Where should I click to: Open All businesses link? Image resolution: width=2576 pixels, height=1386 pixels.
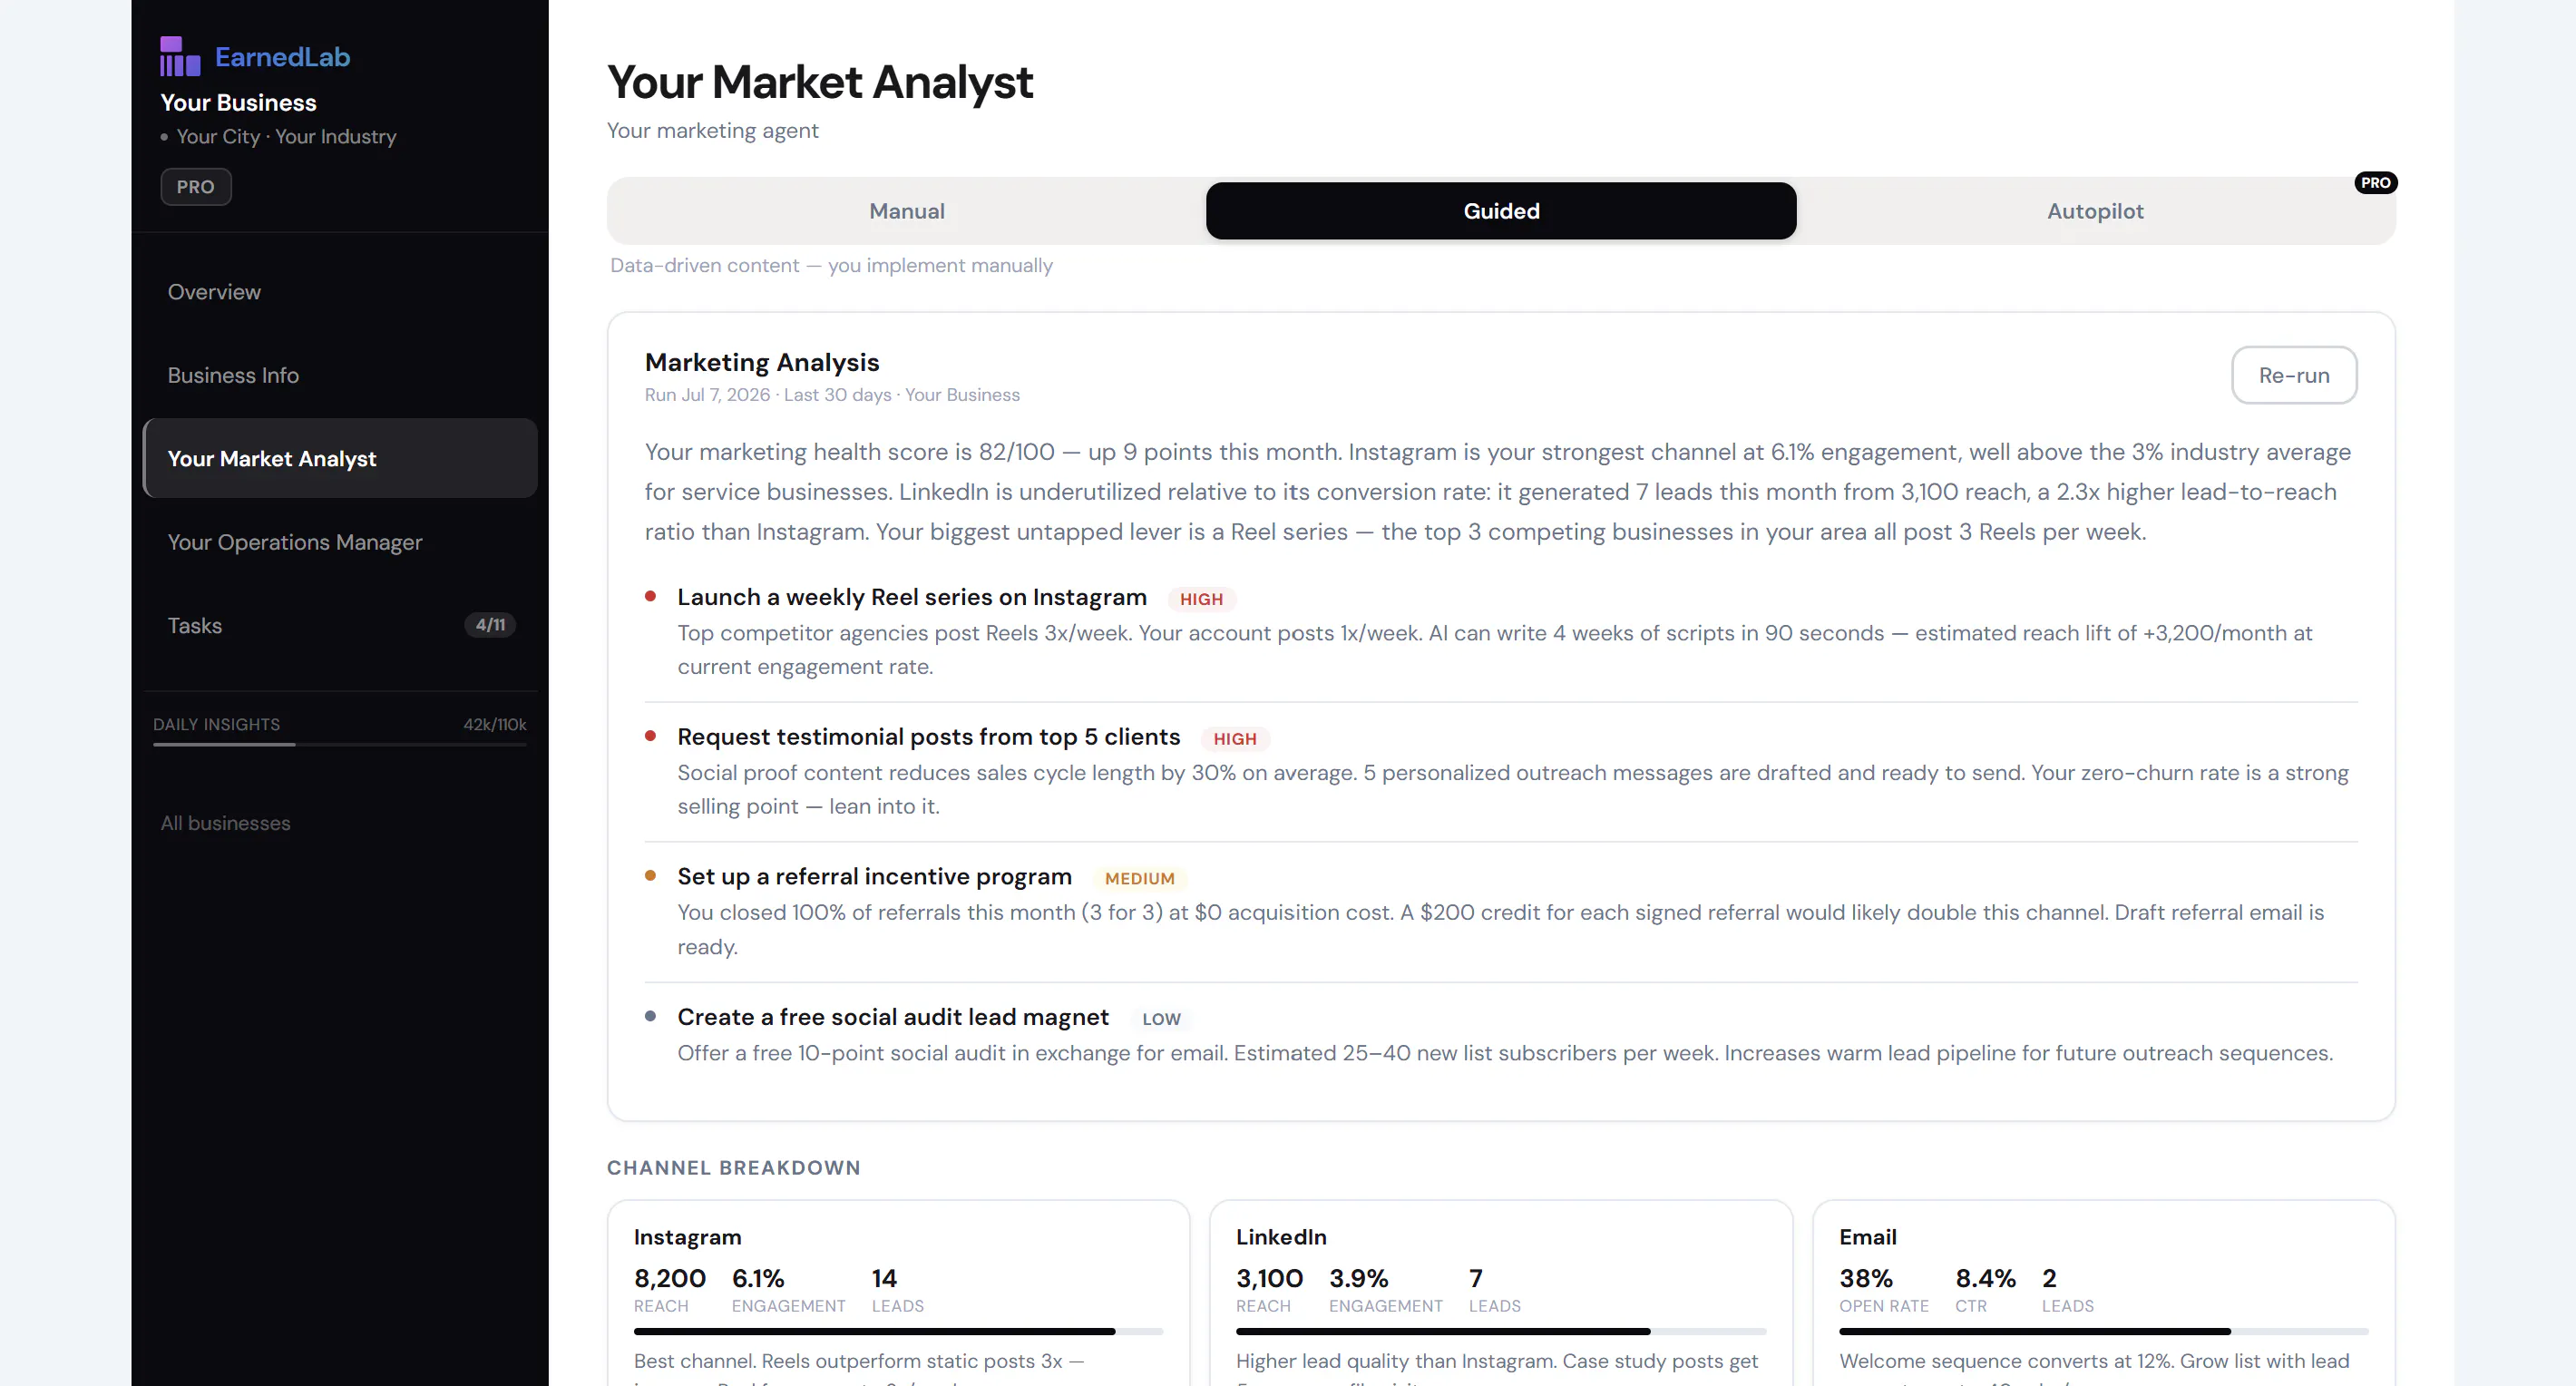coord(226,823)
